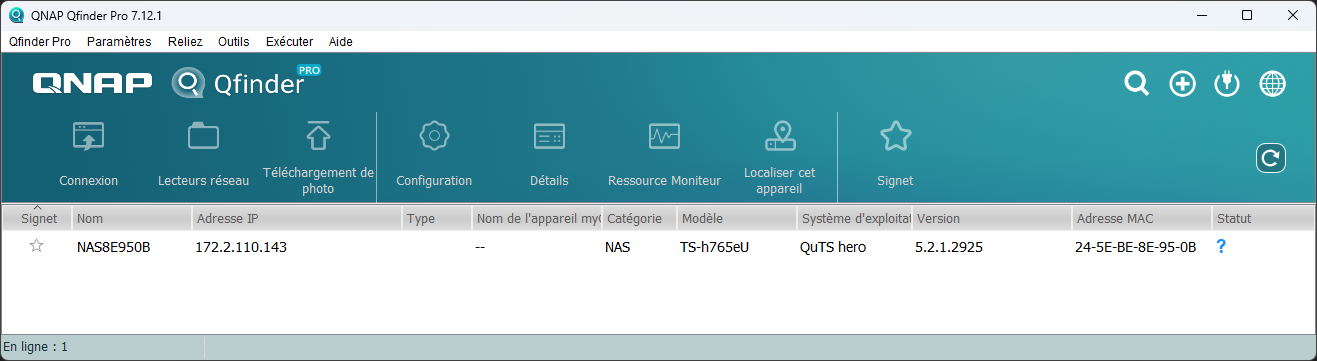Sort by Nom de l'appareil myQNAPcloud column

537,218
